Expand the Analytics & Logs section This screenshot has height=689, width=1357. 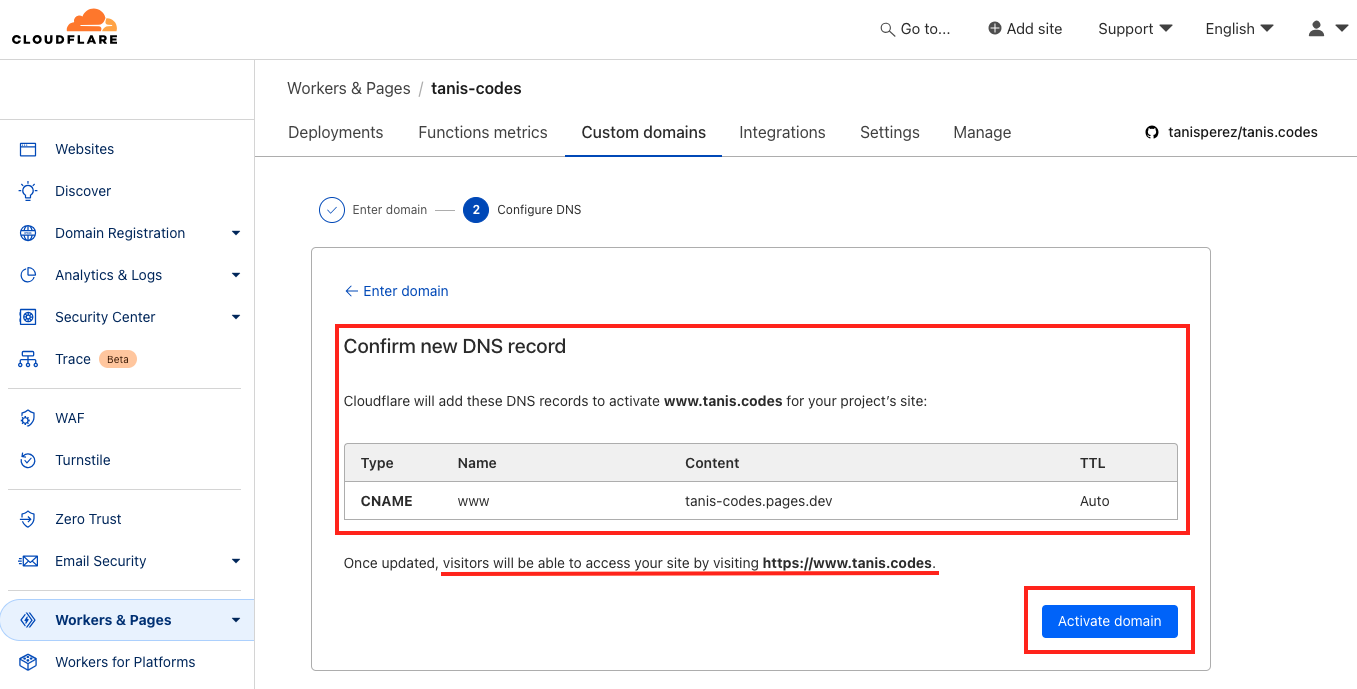[236, 275]
